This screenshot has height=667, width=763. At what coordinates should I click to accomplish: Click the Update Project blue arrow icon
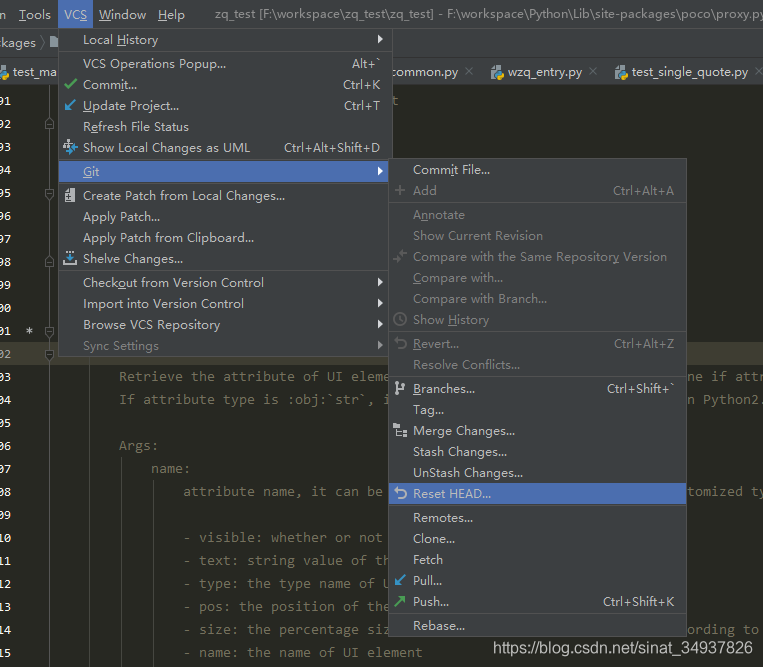71,105
